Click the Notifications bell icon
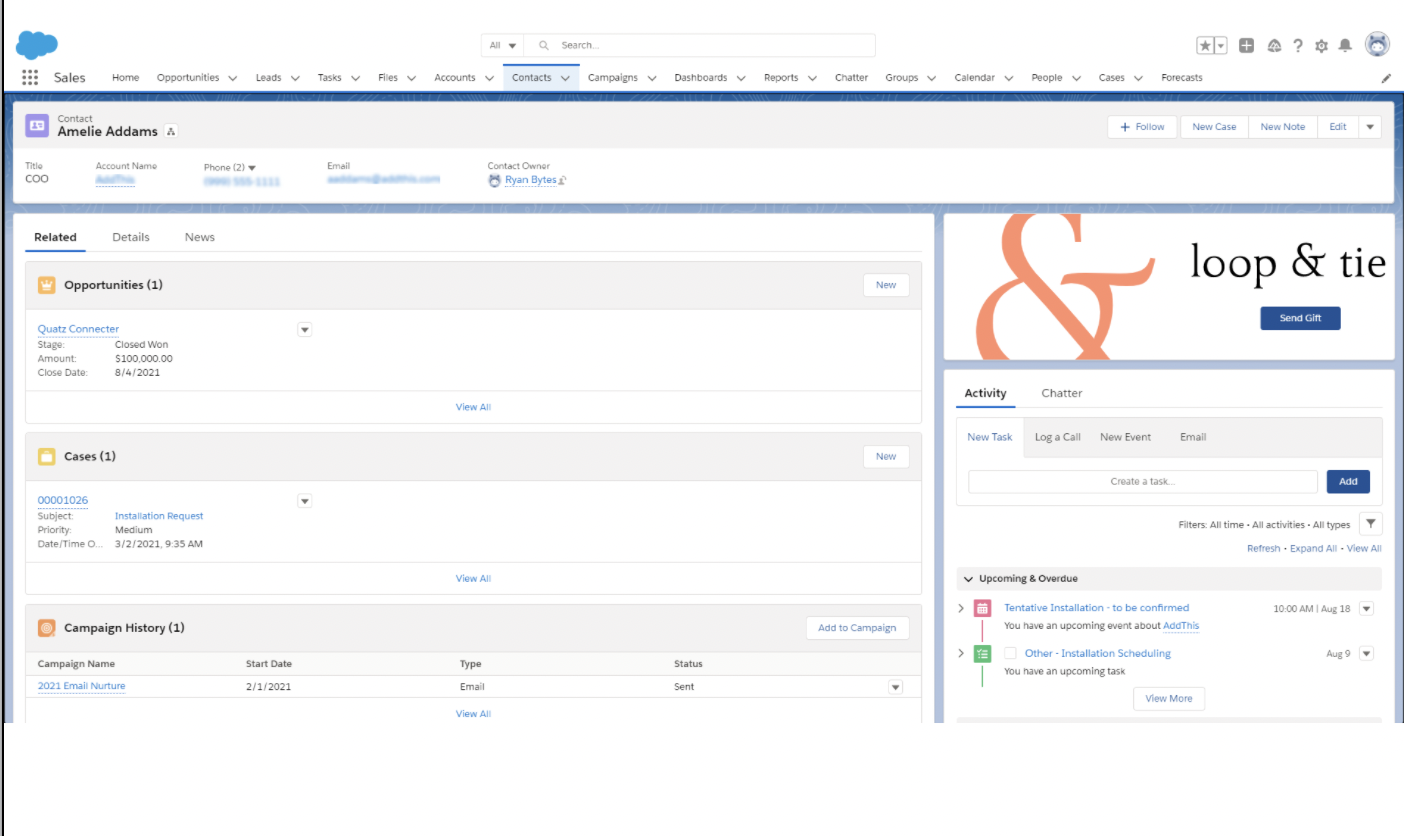Image resolution: width=1404 pixels, height=836 pixels. tap(1345, 46)
